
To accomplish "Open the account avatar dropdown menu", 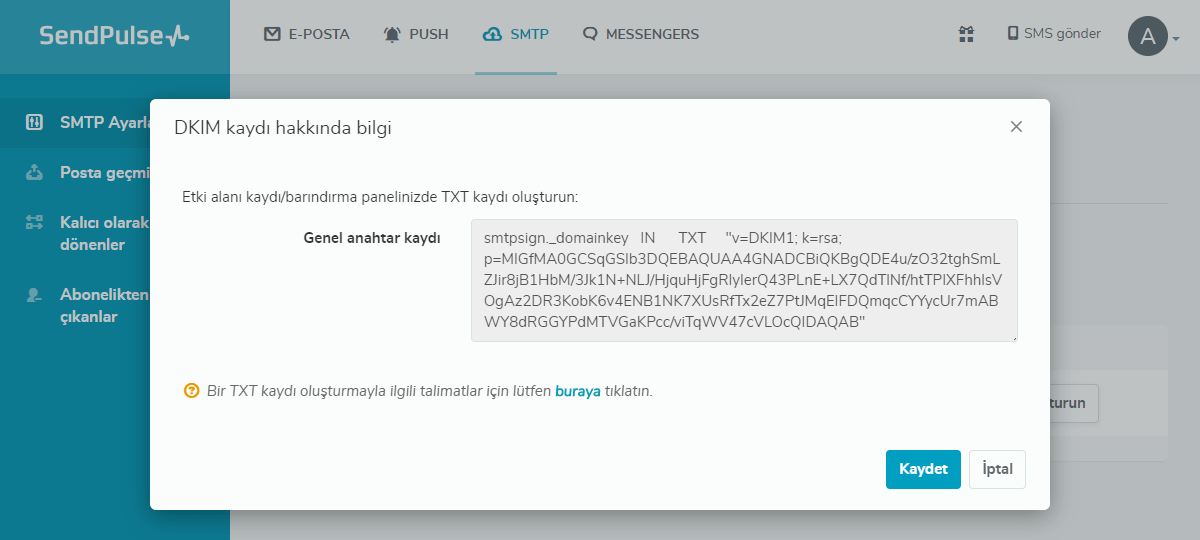I will click(1154, 37).
